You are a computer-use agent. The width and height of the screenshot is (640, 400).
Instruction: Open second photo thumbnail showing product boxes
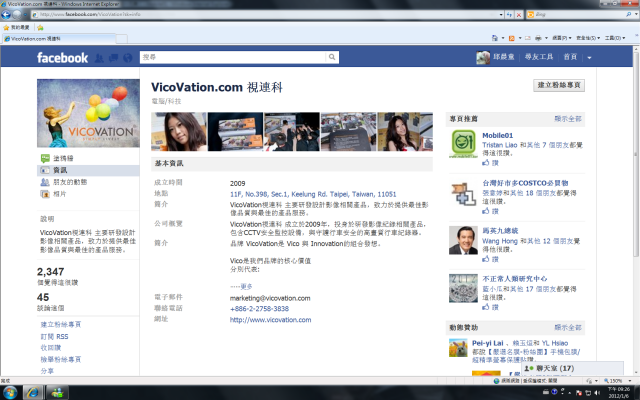click(236, 132)
